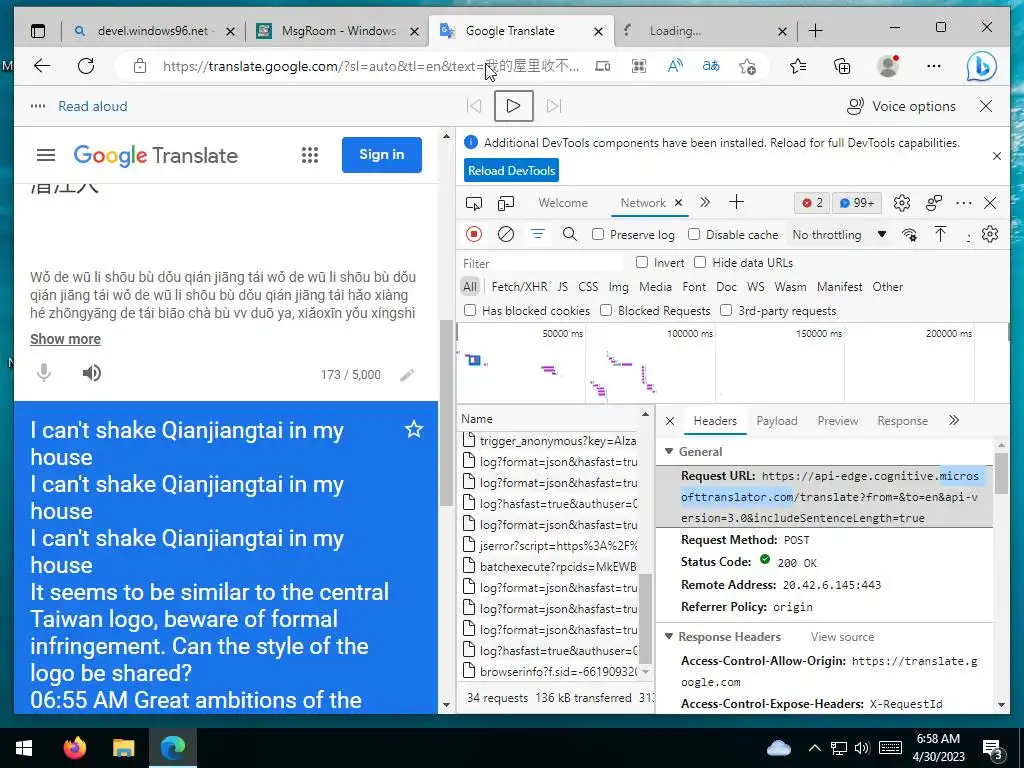Click the network timeline overview
Image resolution: width=1024 pixels, height=768 pixels.
tap(733, 363)
